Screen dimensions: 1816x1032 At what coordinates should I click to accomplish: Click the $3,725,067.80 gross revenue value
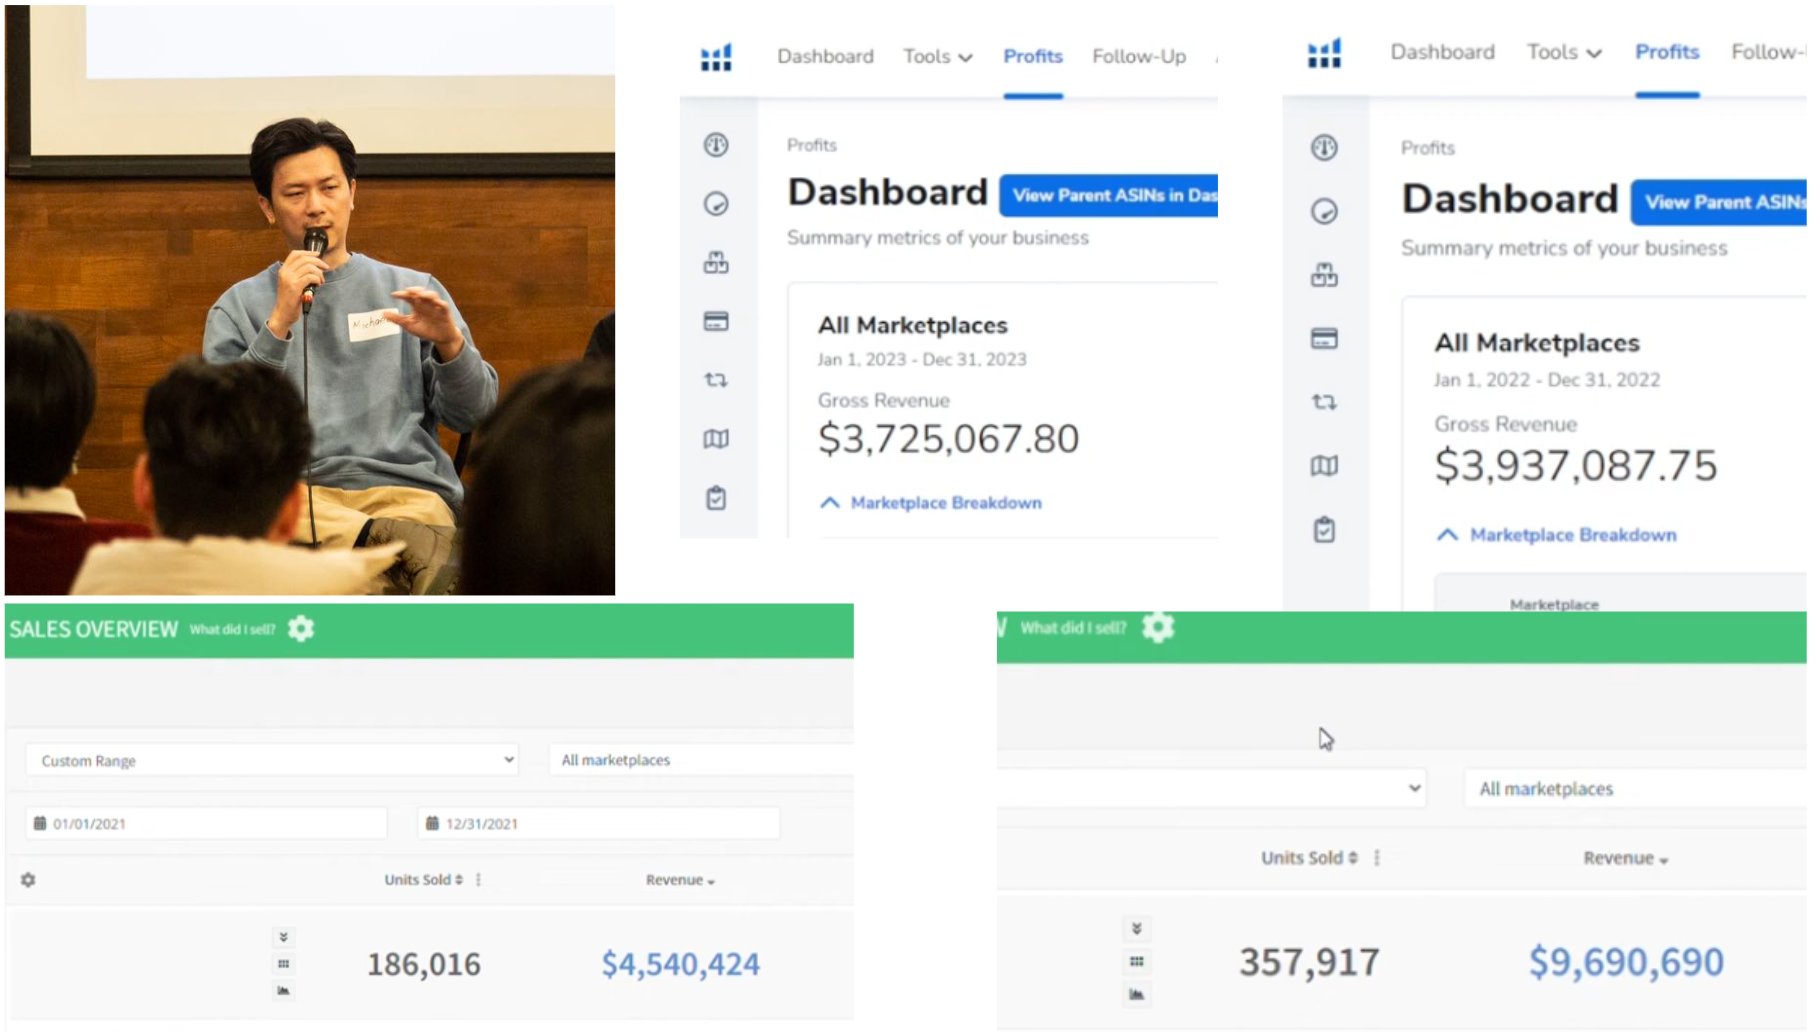948,439
